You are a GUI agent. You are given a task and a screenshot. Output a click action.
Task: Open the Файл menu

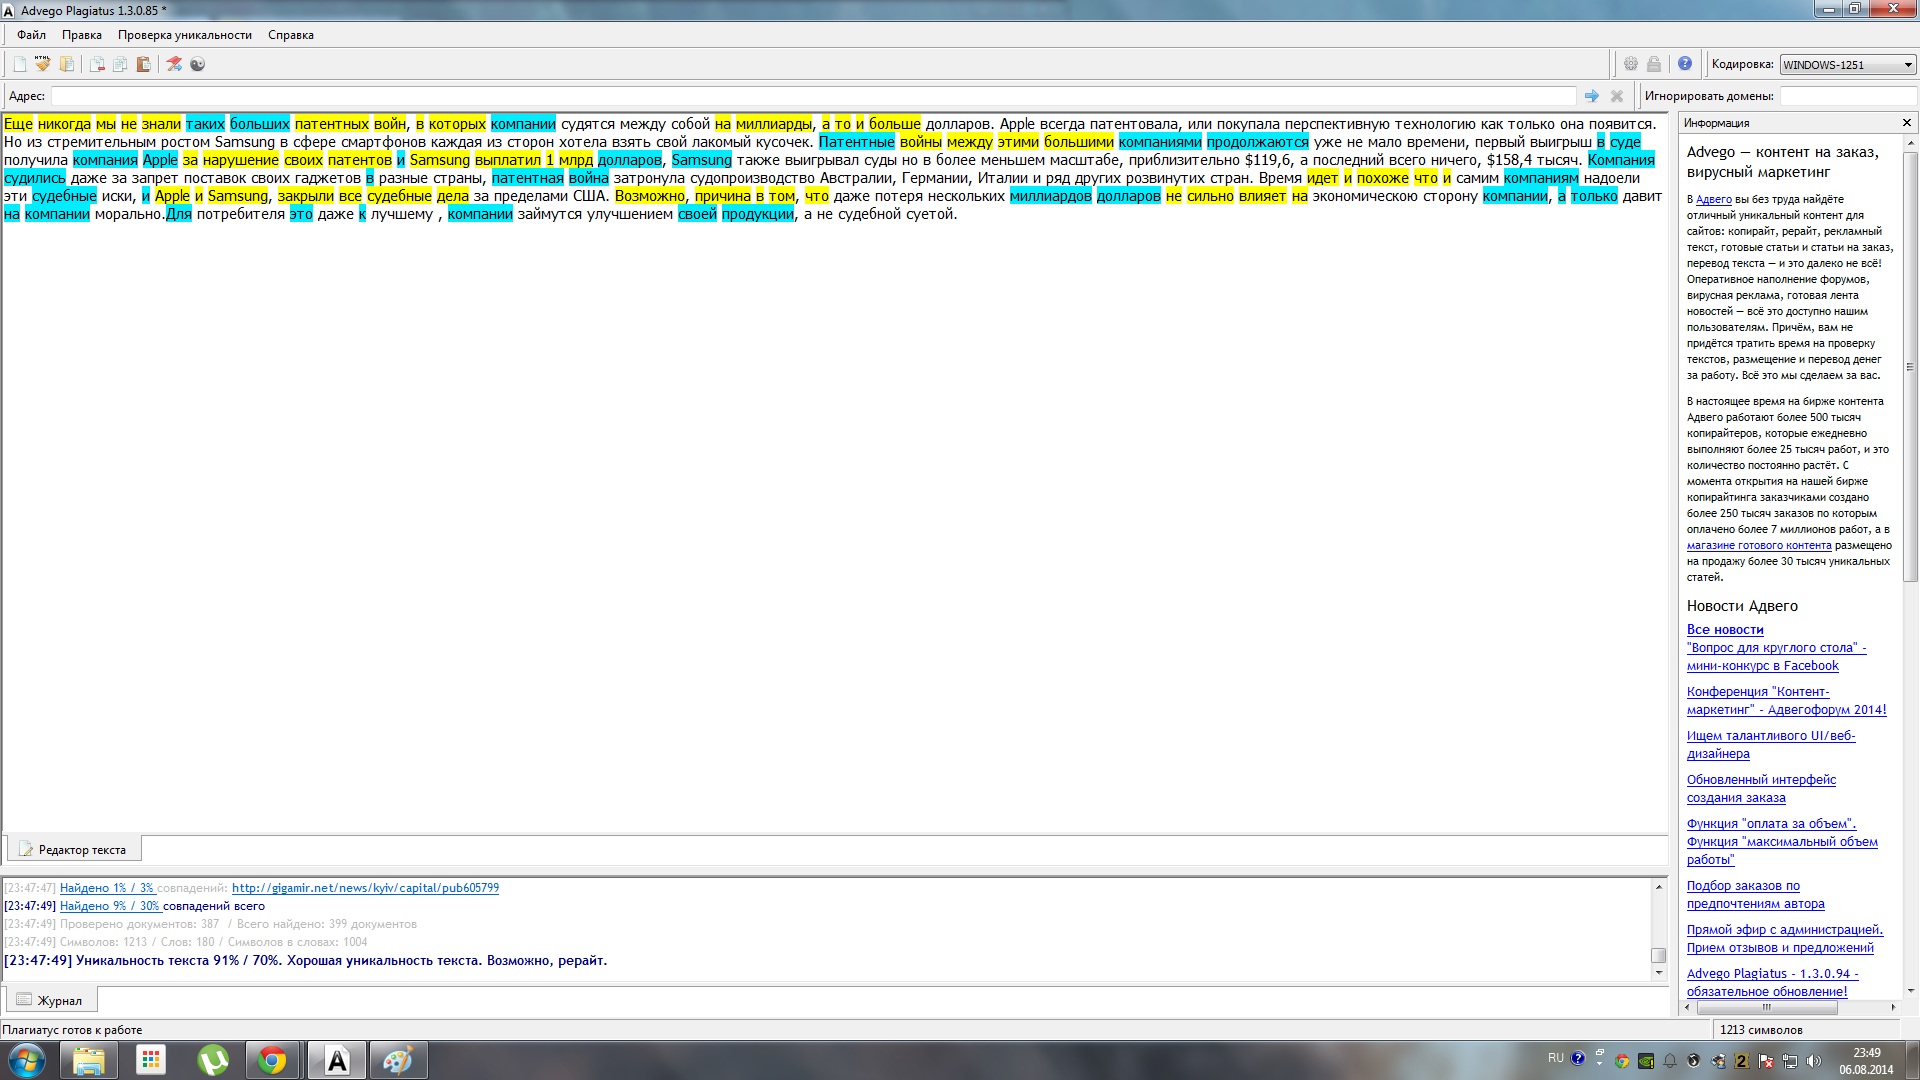pyautogui.click(x=31, y=35)
